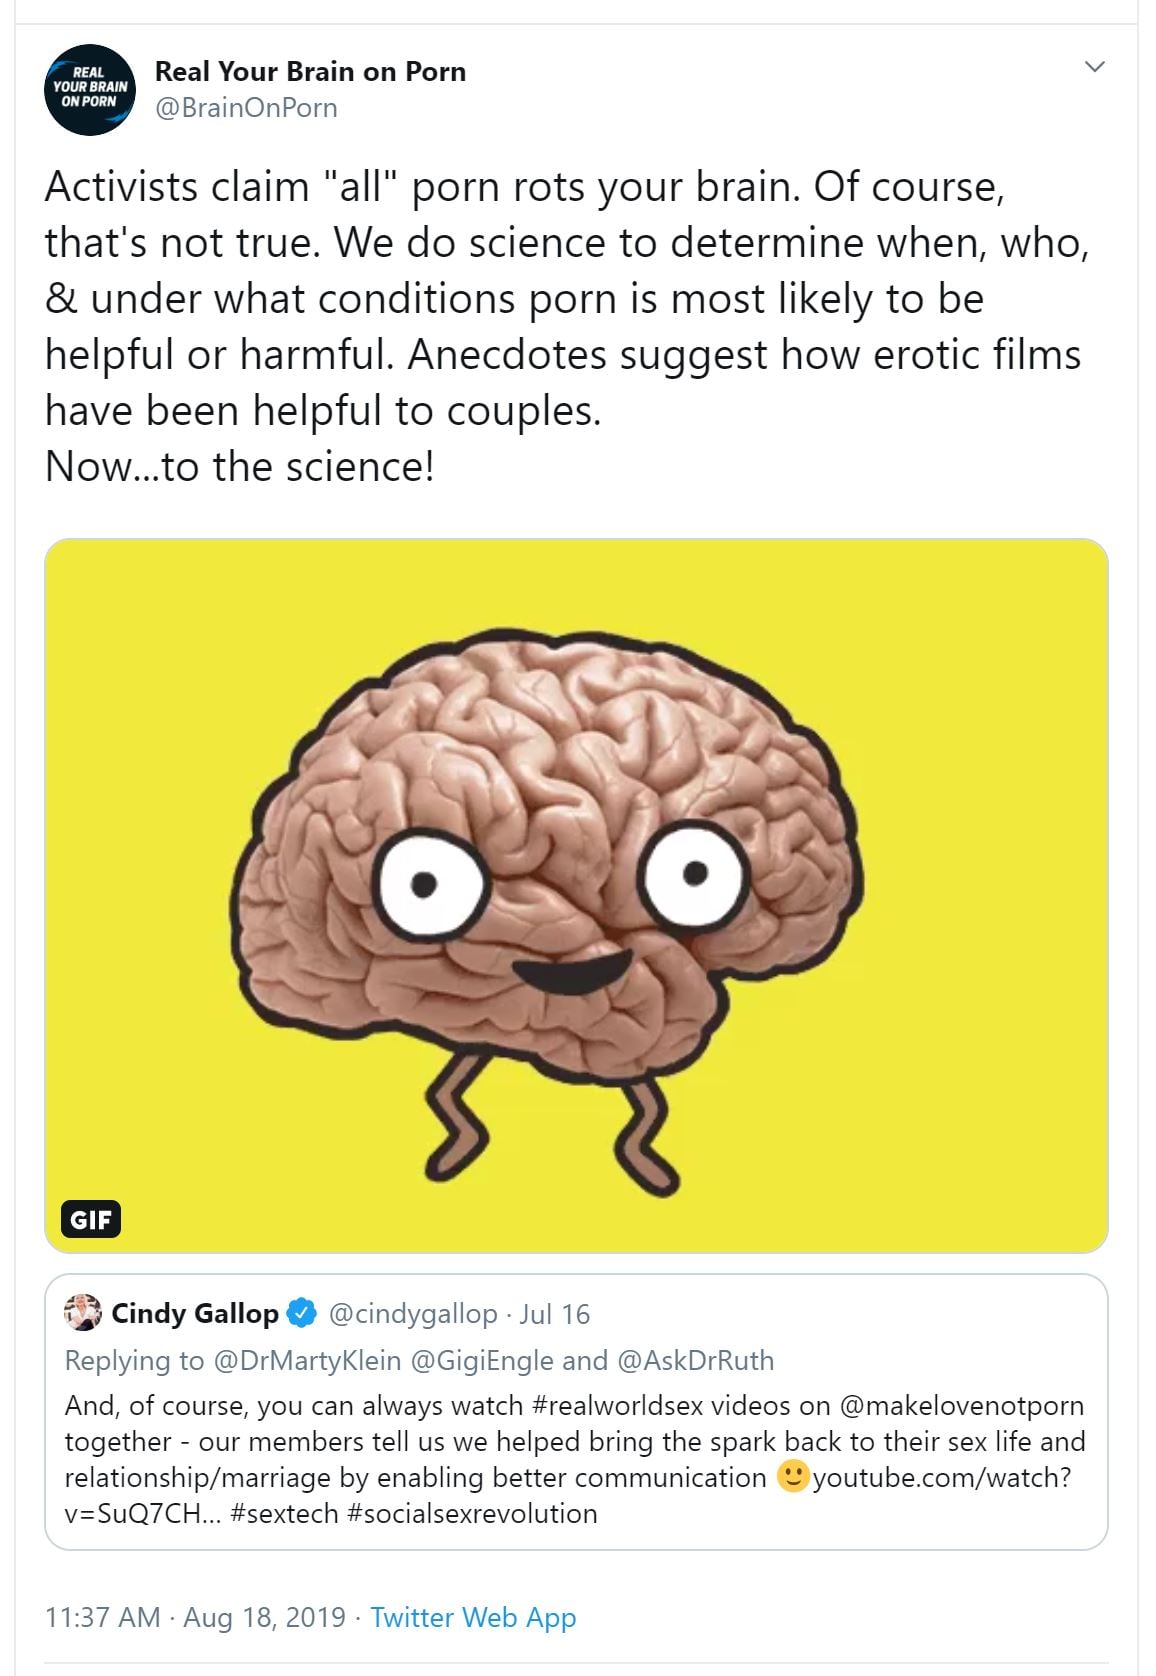
Task: Click the blue verified badge
Action: pos(303,1313)
